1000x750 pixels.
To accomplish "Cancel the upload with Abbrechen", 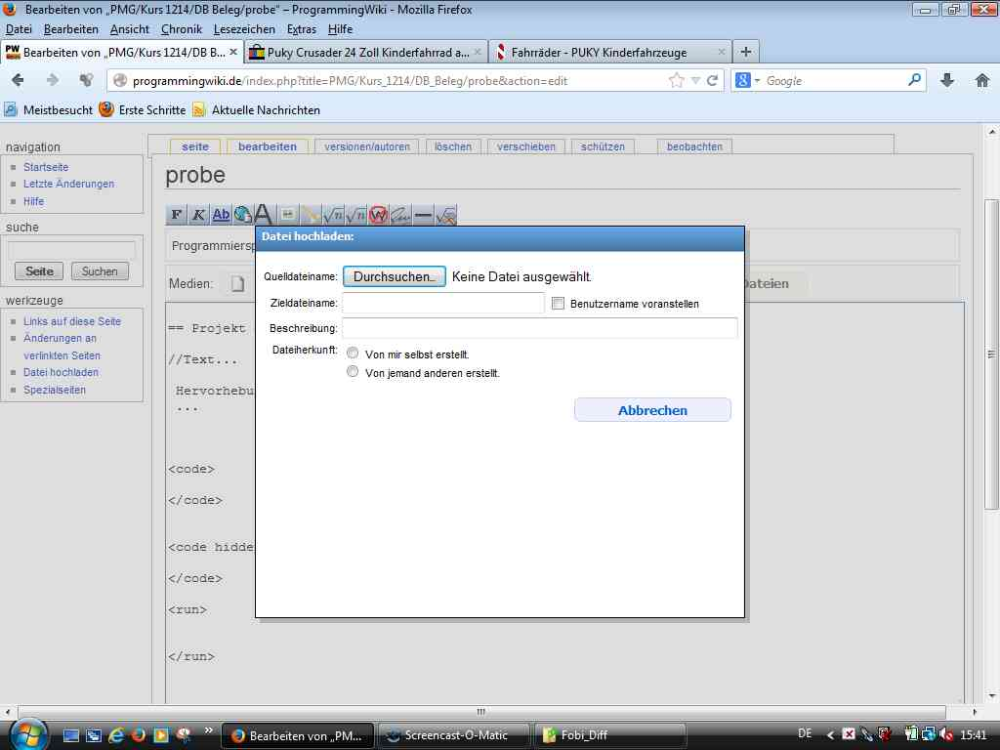I will click(x=652, y=410).
